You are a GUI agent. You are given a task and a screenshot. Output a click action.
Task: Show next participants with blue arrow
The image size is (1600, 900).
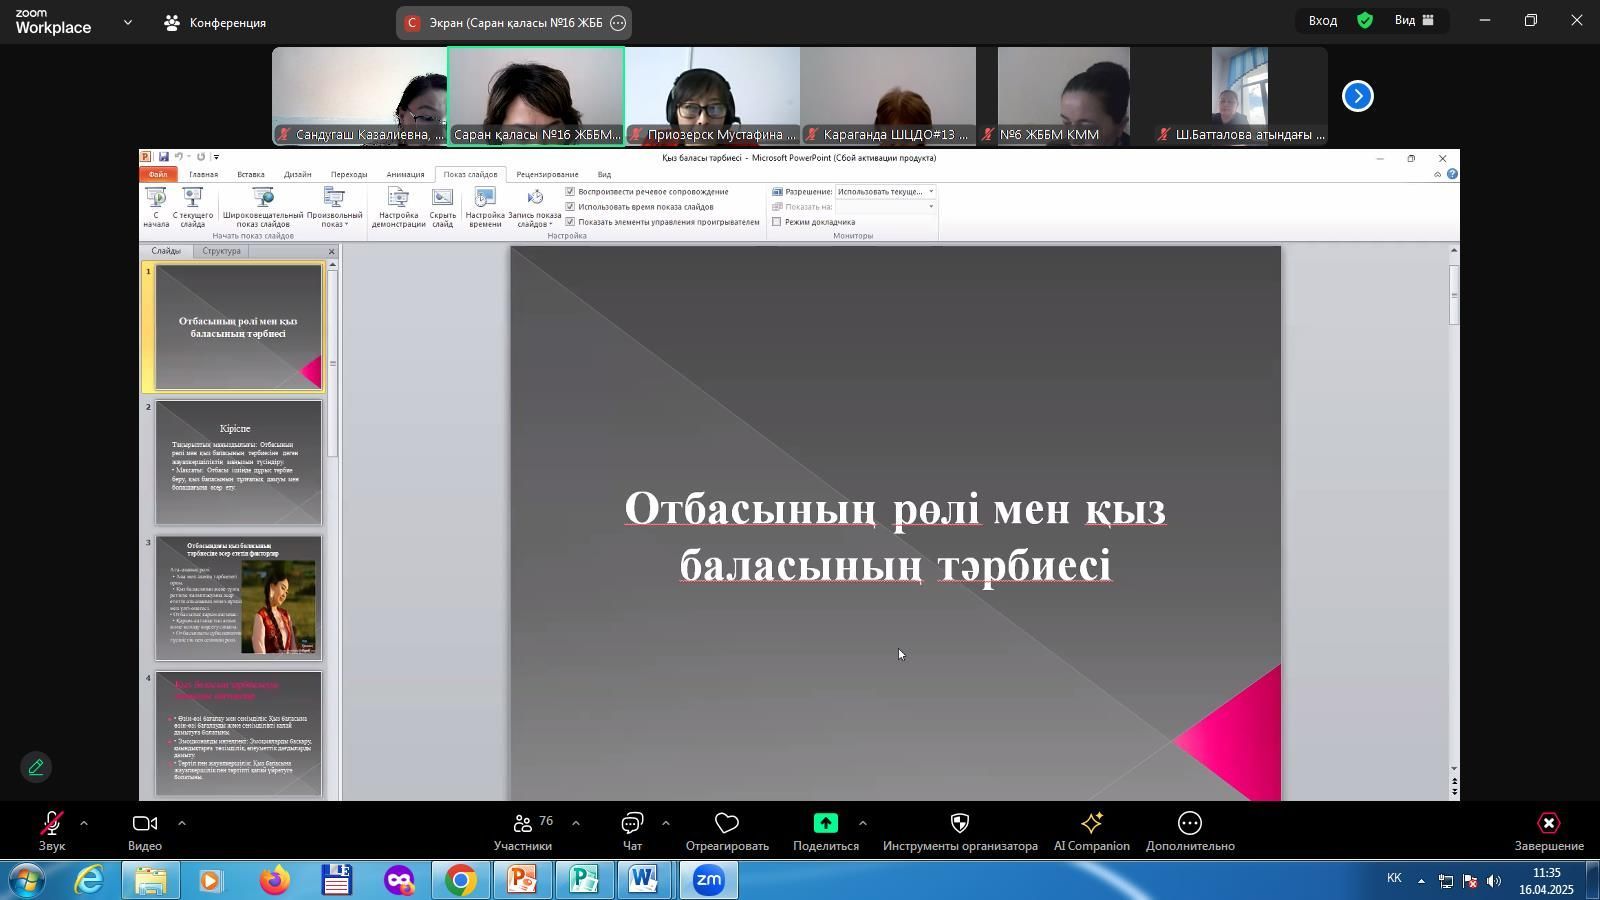coord(1357,97)
